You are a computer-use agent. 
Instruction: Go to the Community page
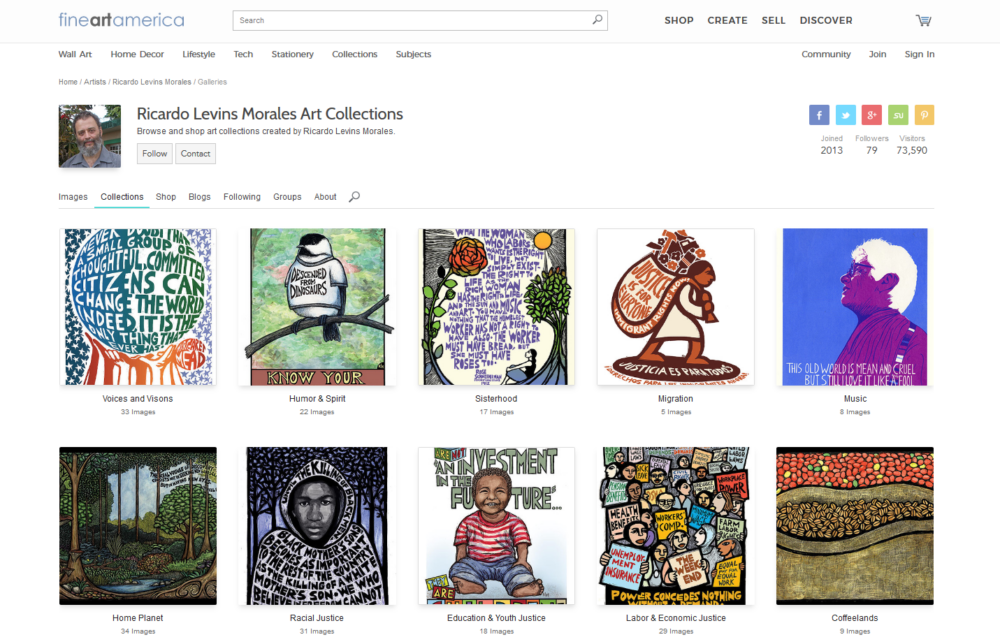tap(826, 54)
